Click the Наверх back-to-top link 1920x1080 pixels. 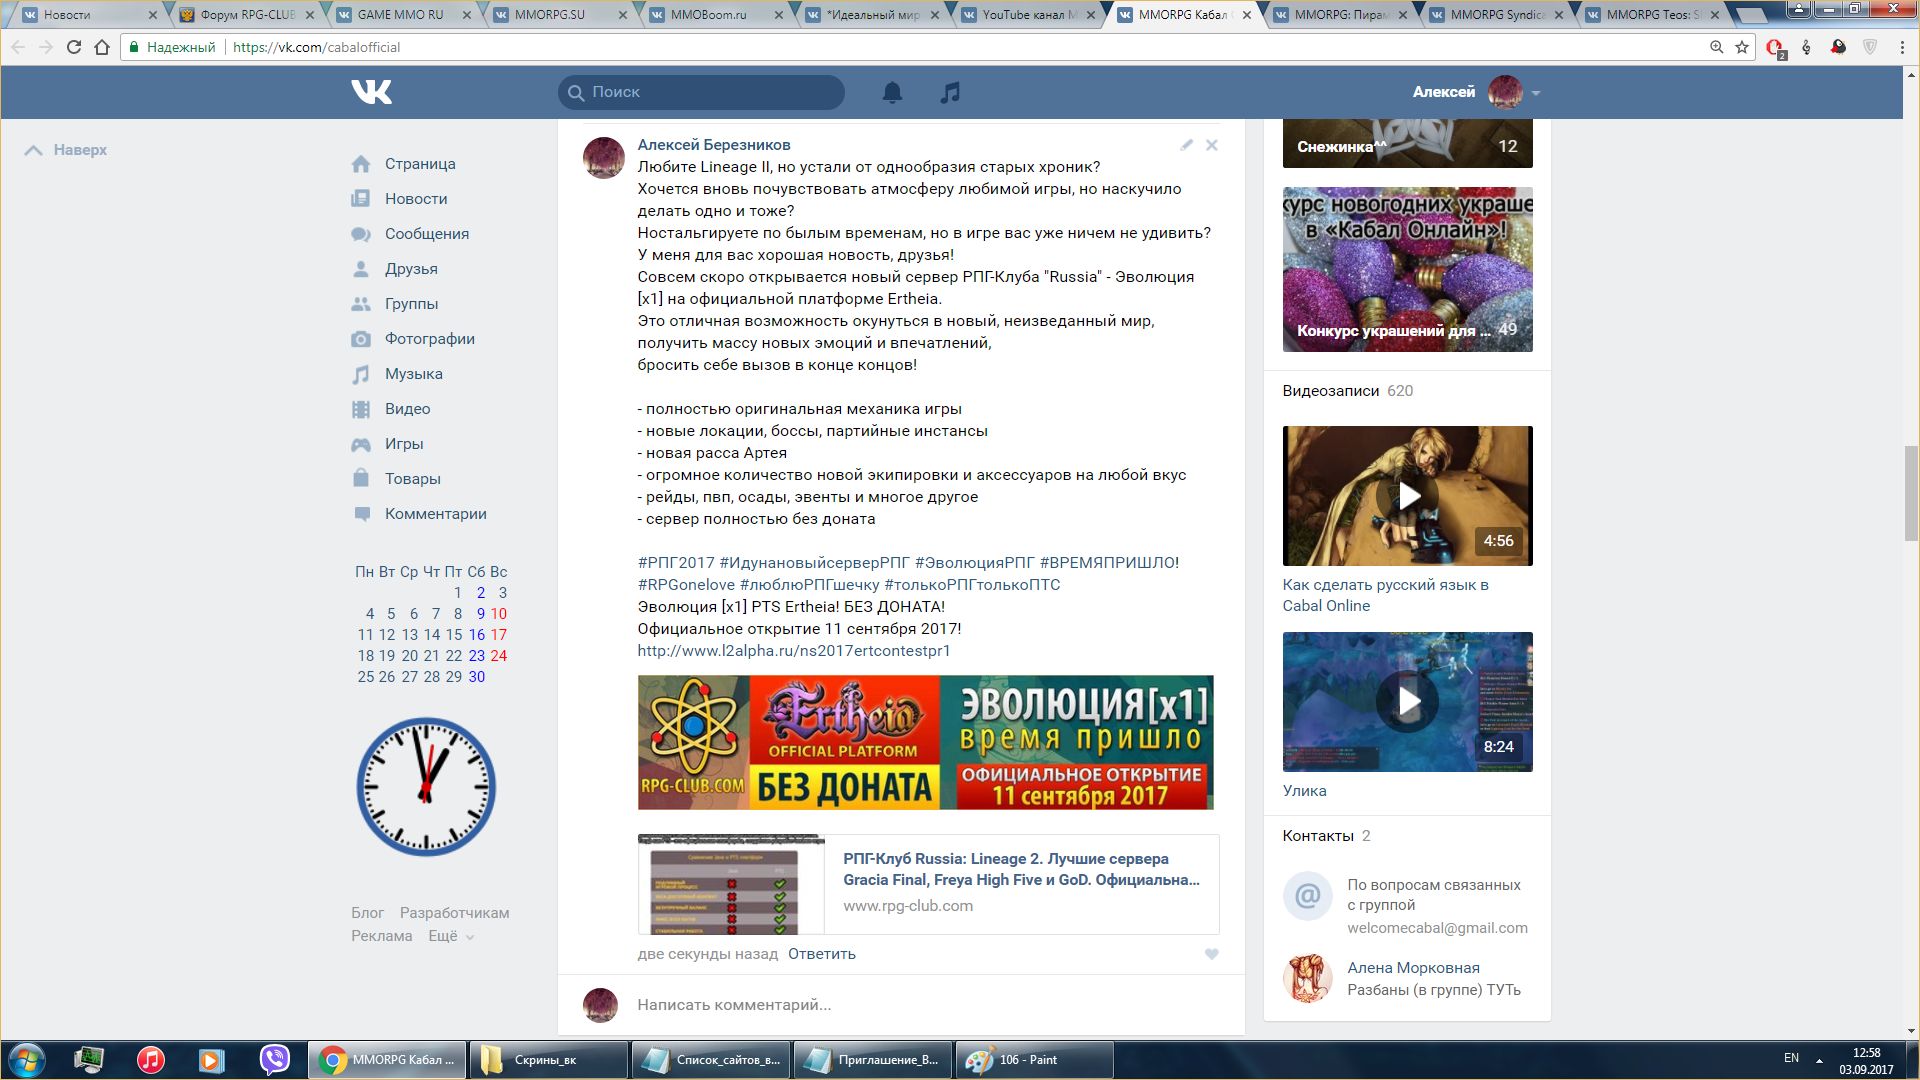66,150
